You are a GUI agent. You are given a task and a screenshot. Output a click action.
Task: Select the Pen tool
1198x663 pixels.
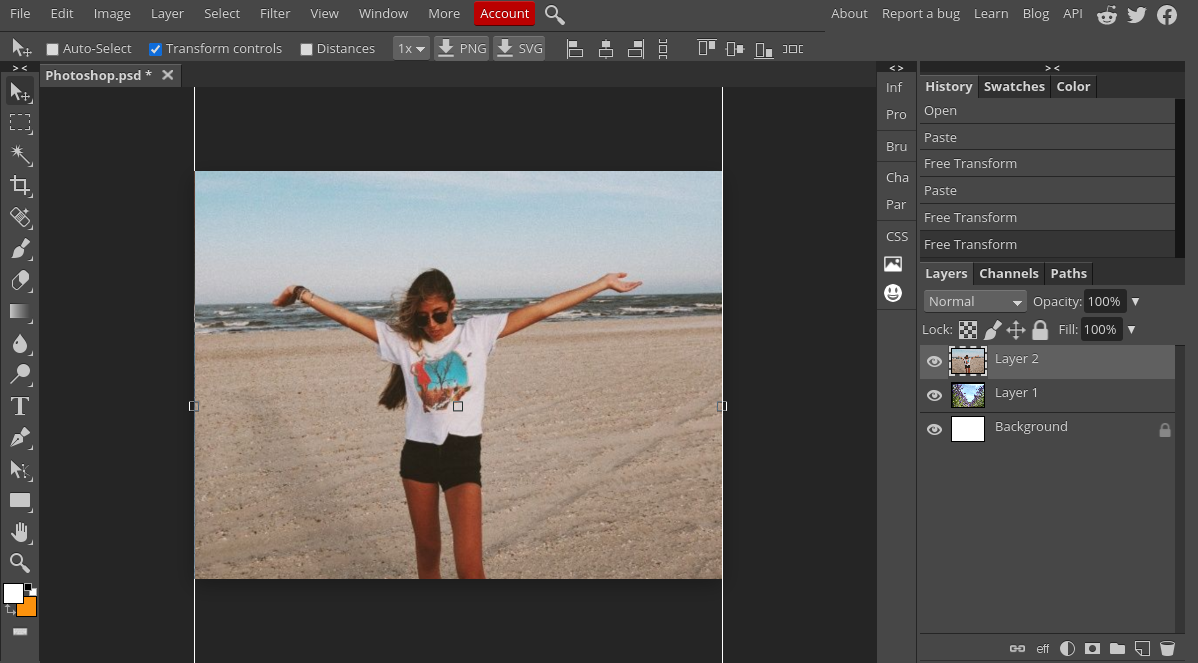[20, 438]
